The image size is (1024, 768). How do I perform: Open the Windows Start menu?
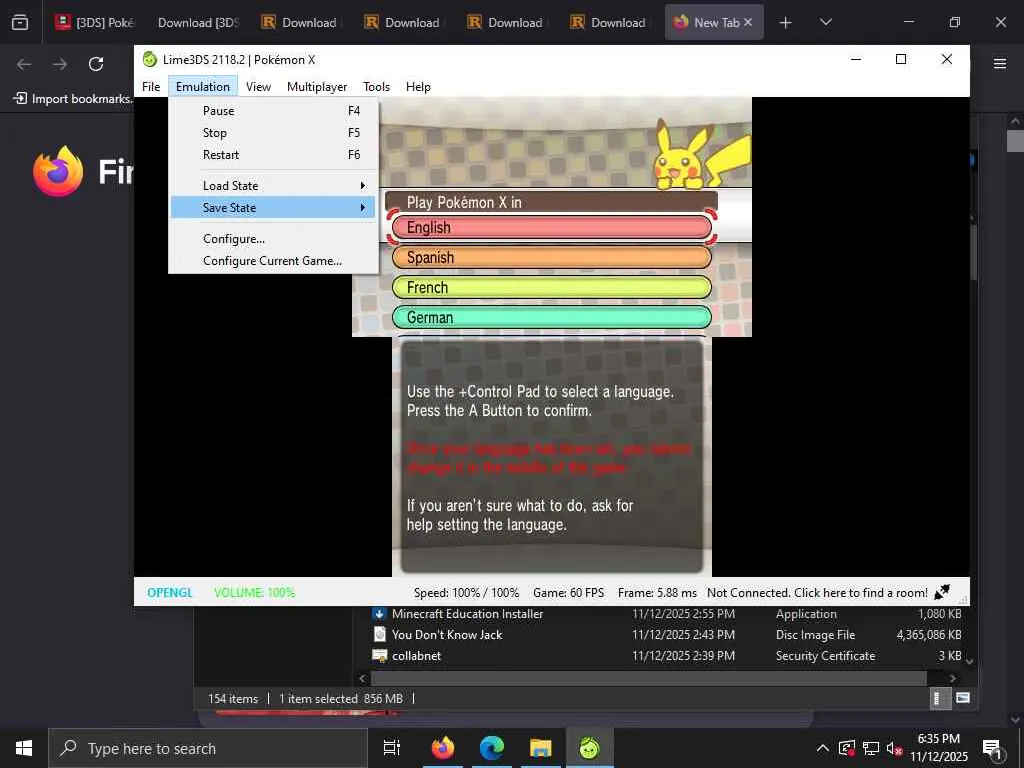(x=24, y=748)
